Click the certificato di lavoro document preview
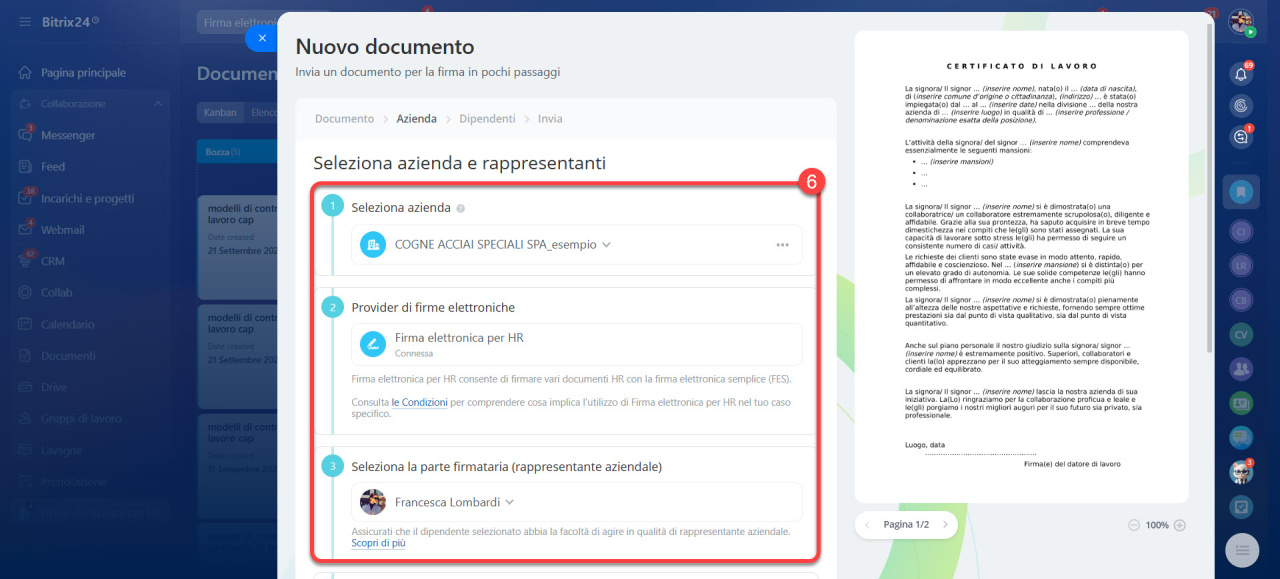Image resolution: width=1280 pixels, height=579 pixels. pos(1020,265)
